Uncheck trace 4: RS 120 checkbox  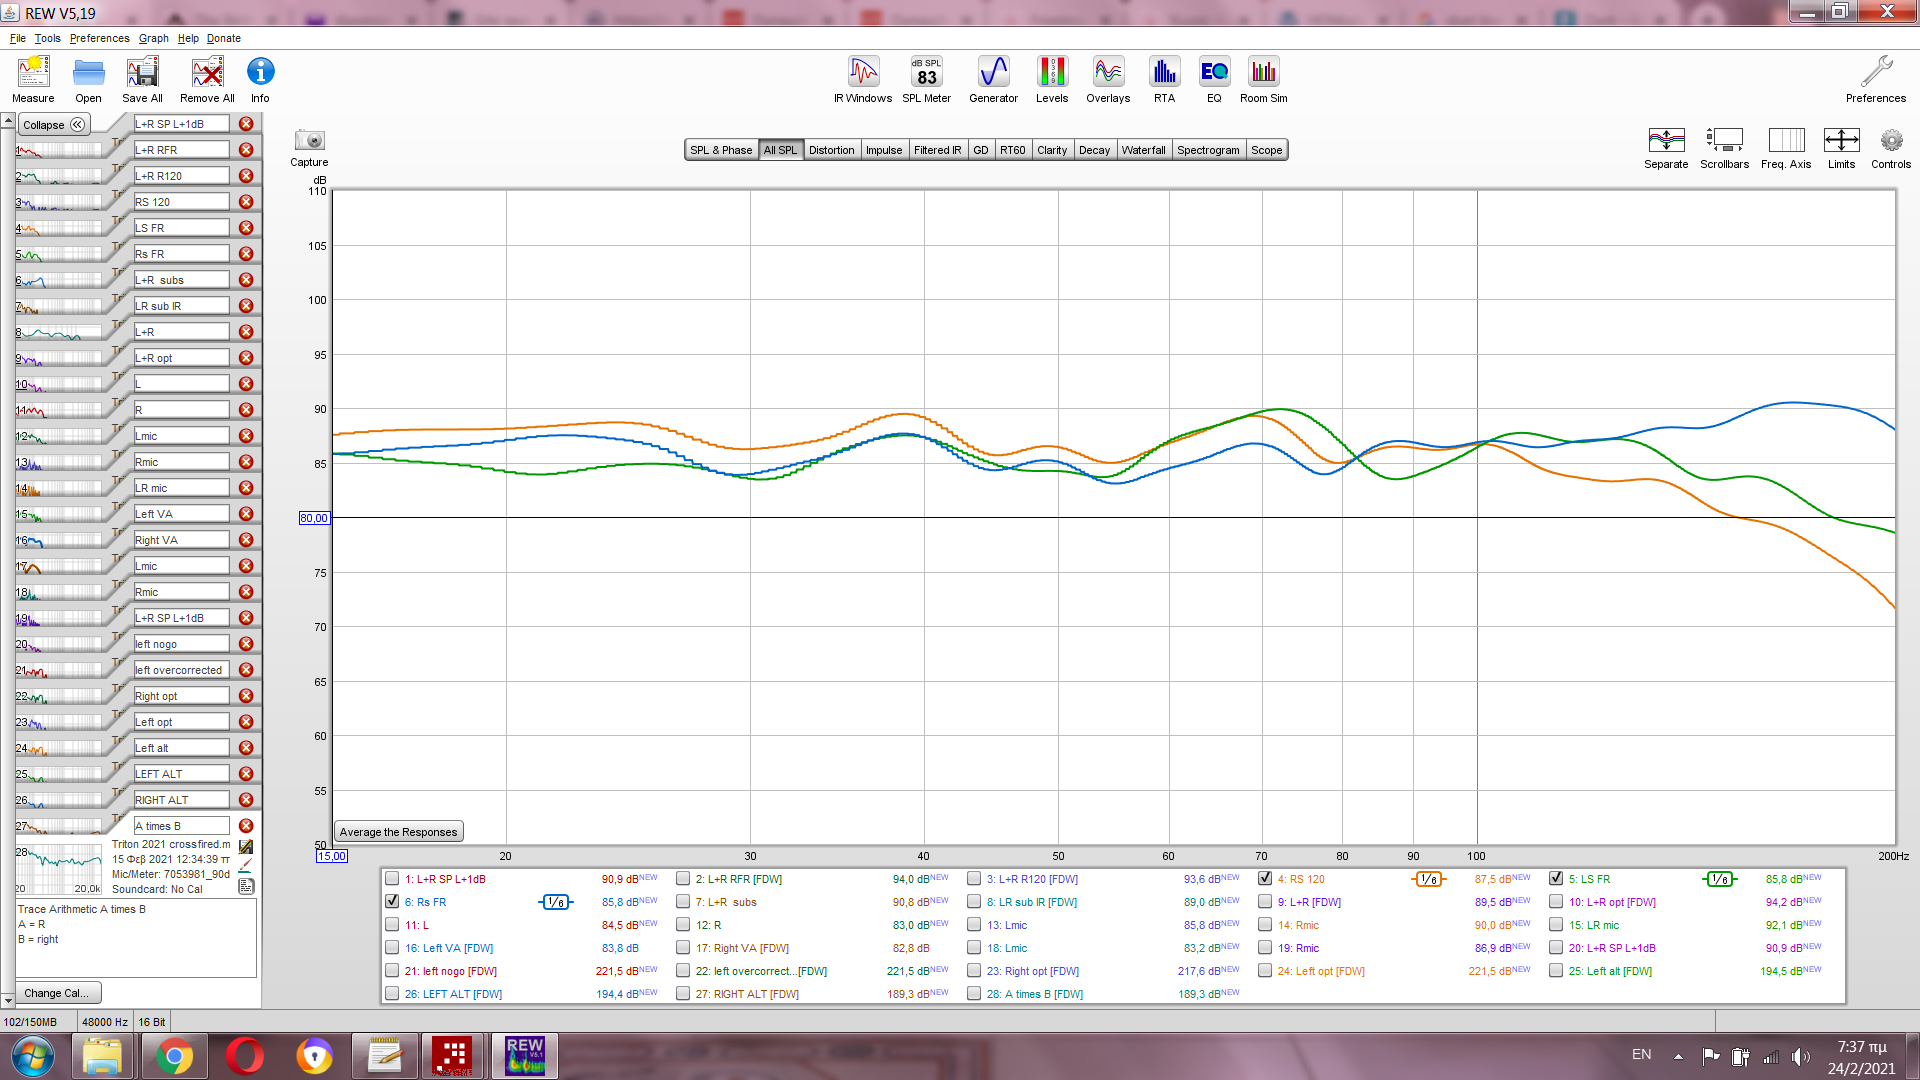pyautogui.click(x=1265, y=879)
